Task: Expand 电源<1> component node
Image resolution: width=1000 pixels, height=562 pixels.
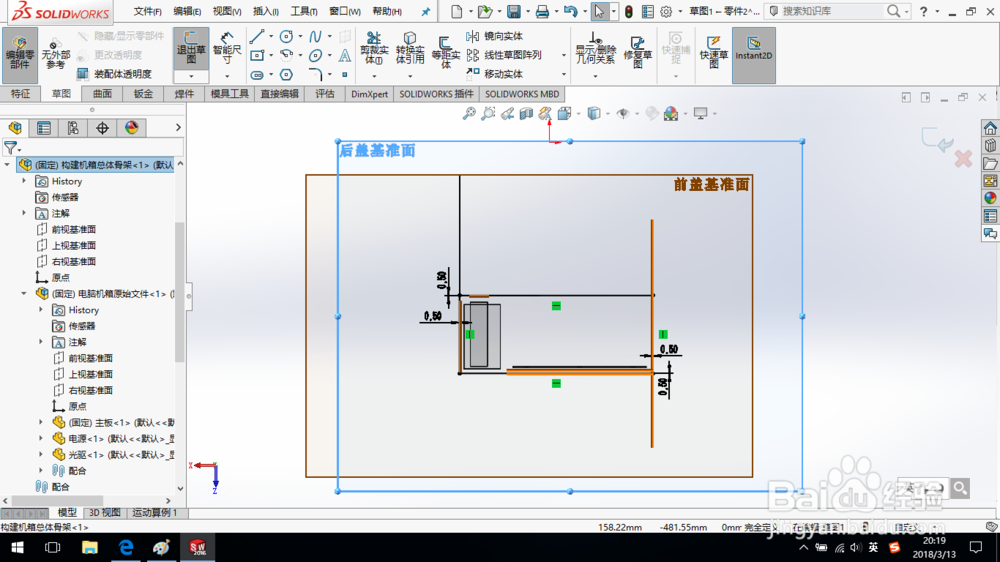Action: point(41,438)
